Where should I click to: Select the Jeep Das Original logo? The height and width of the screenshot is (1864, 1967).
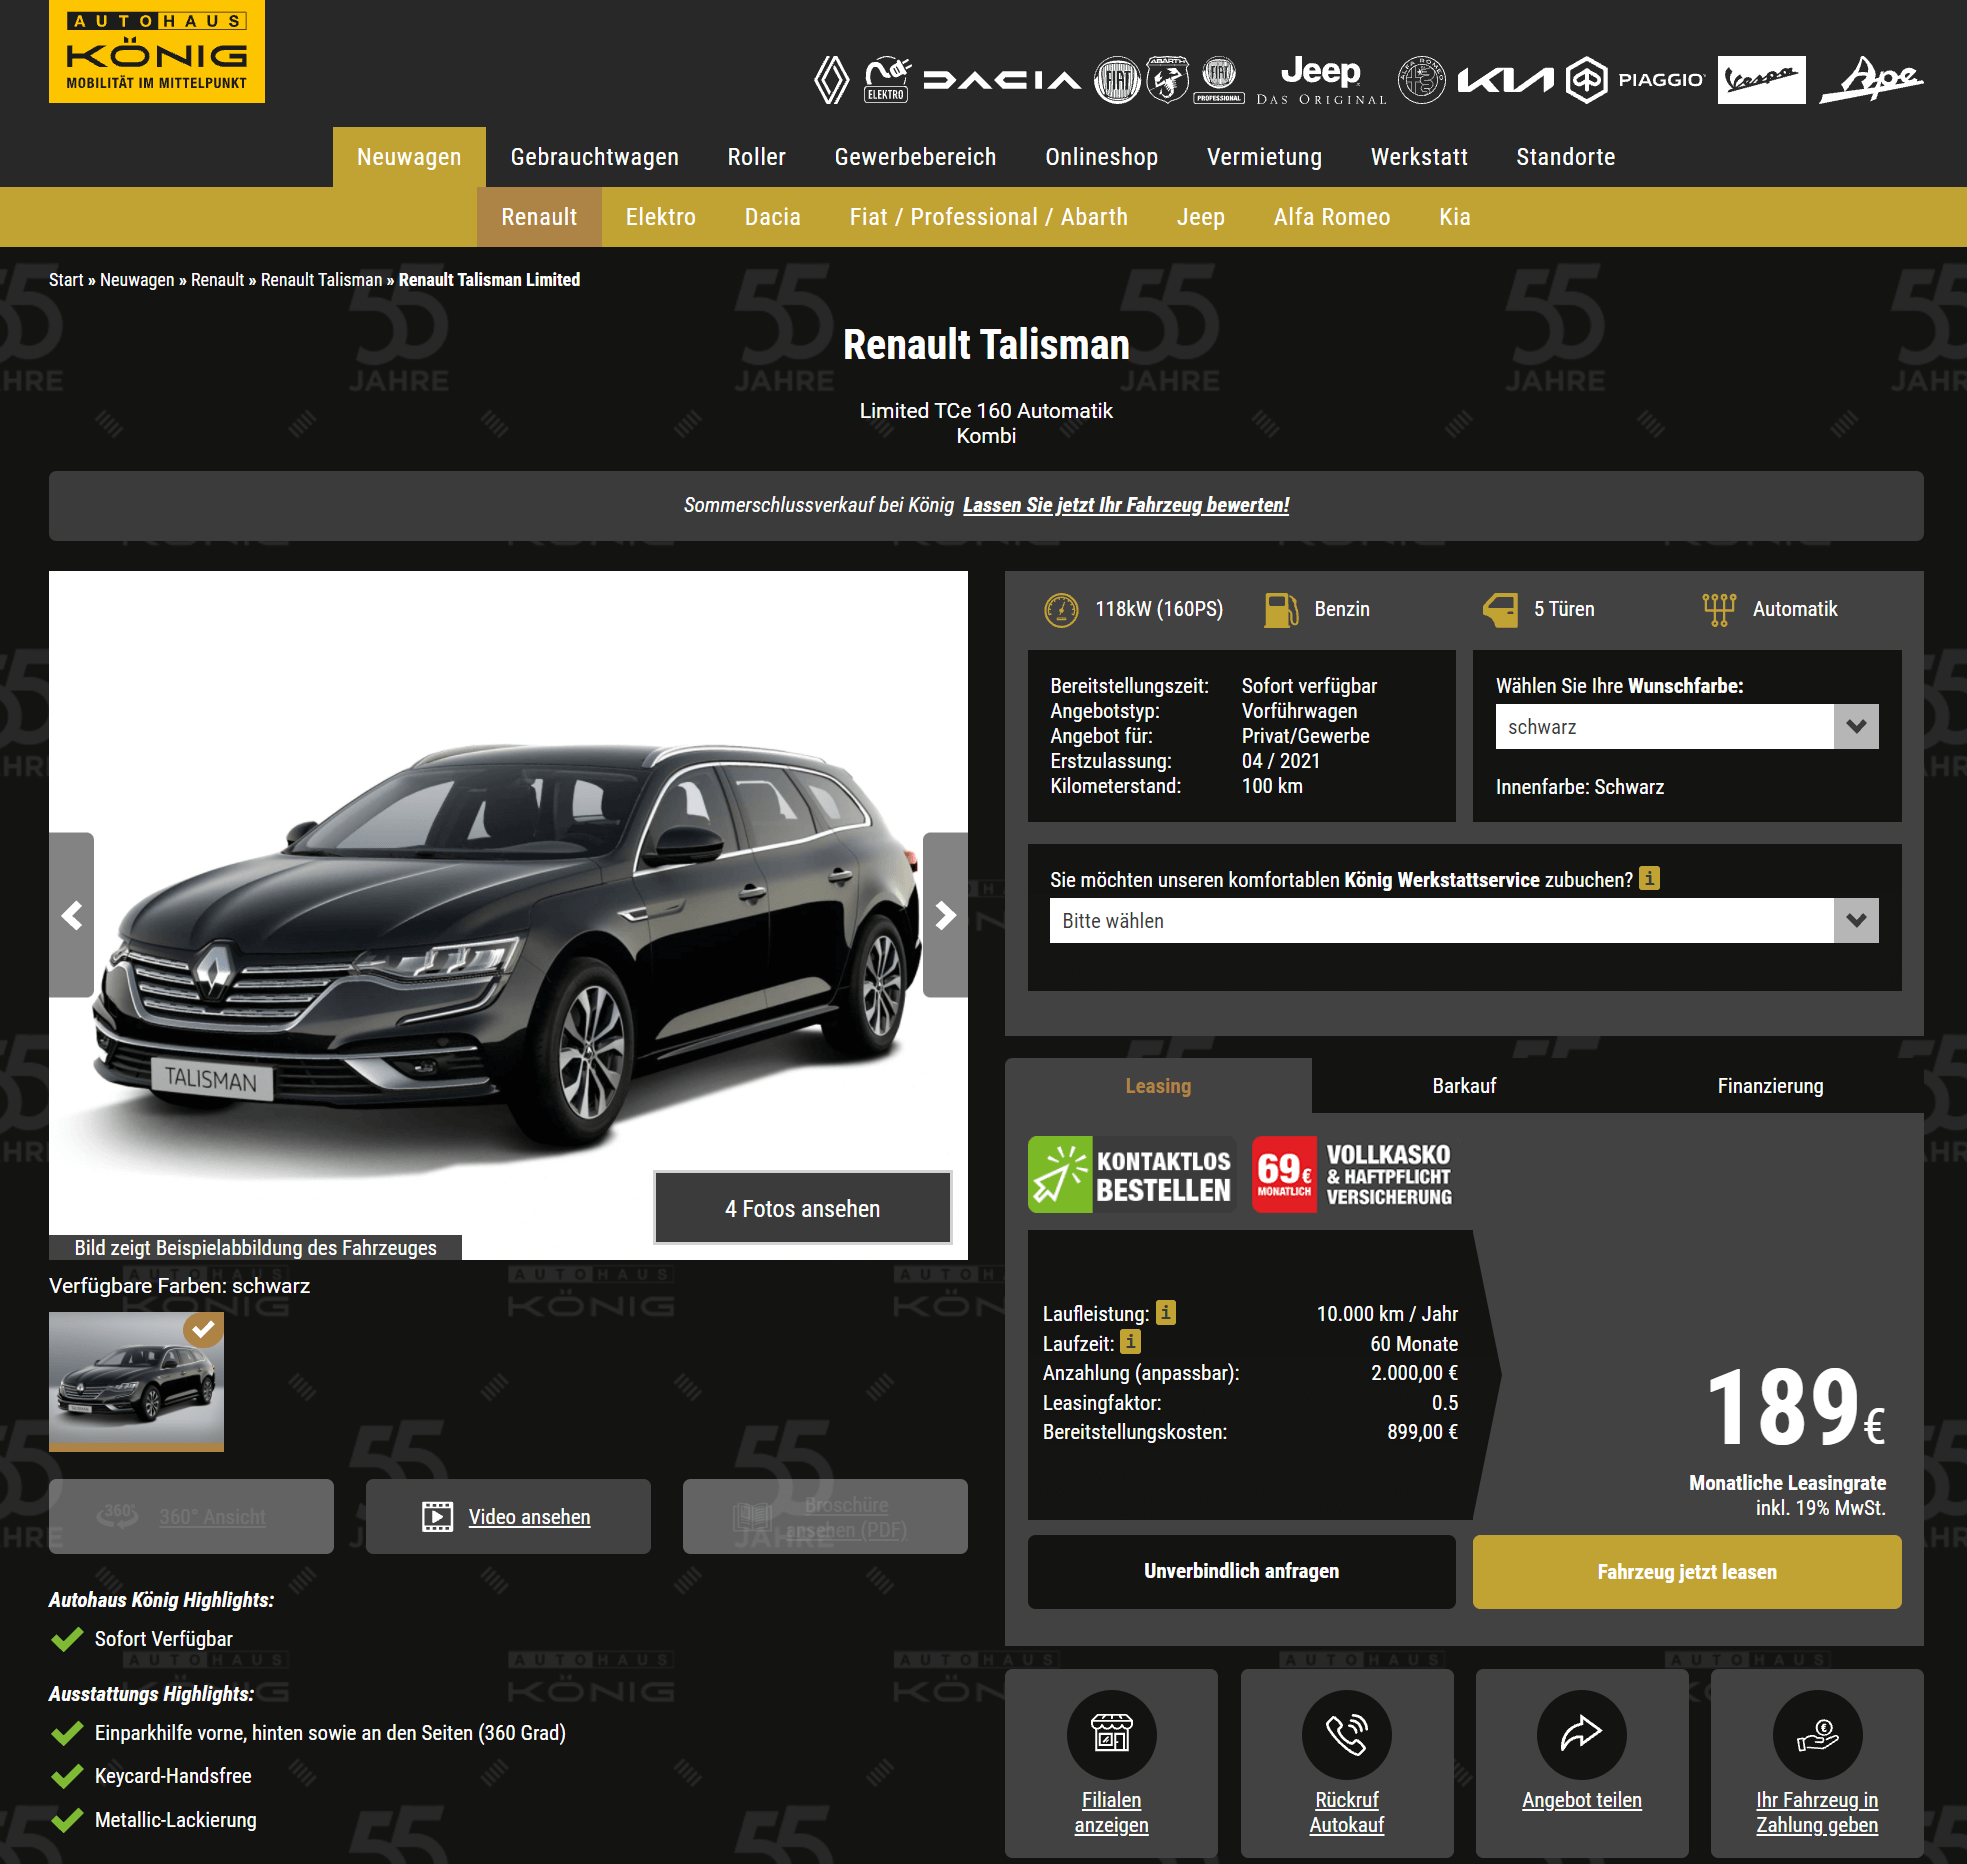coord(1321,80)
